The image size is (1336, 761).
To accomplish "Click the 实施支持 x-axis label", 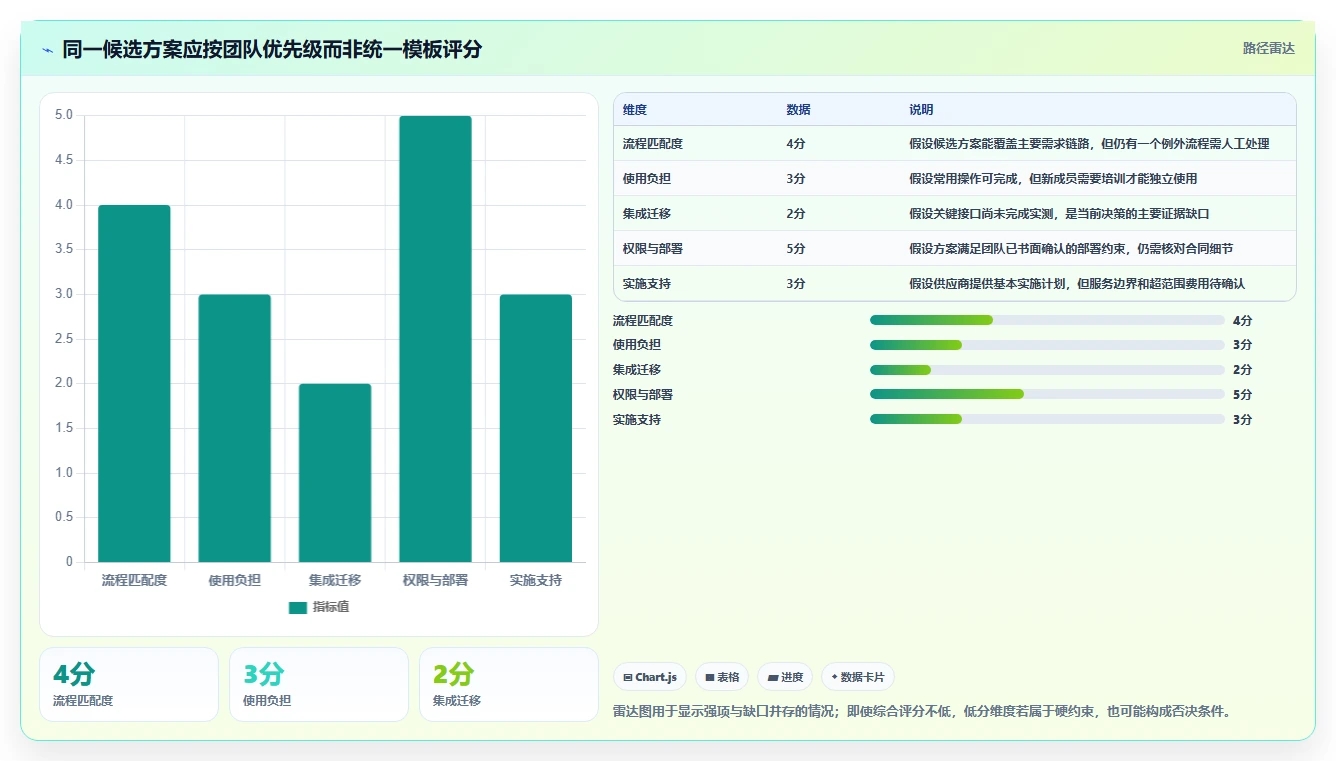I will (536, 580).
